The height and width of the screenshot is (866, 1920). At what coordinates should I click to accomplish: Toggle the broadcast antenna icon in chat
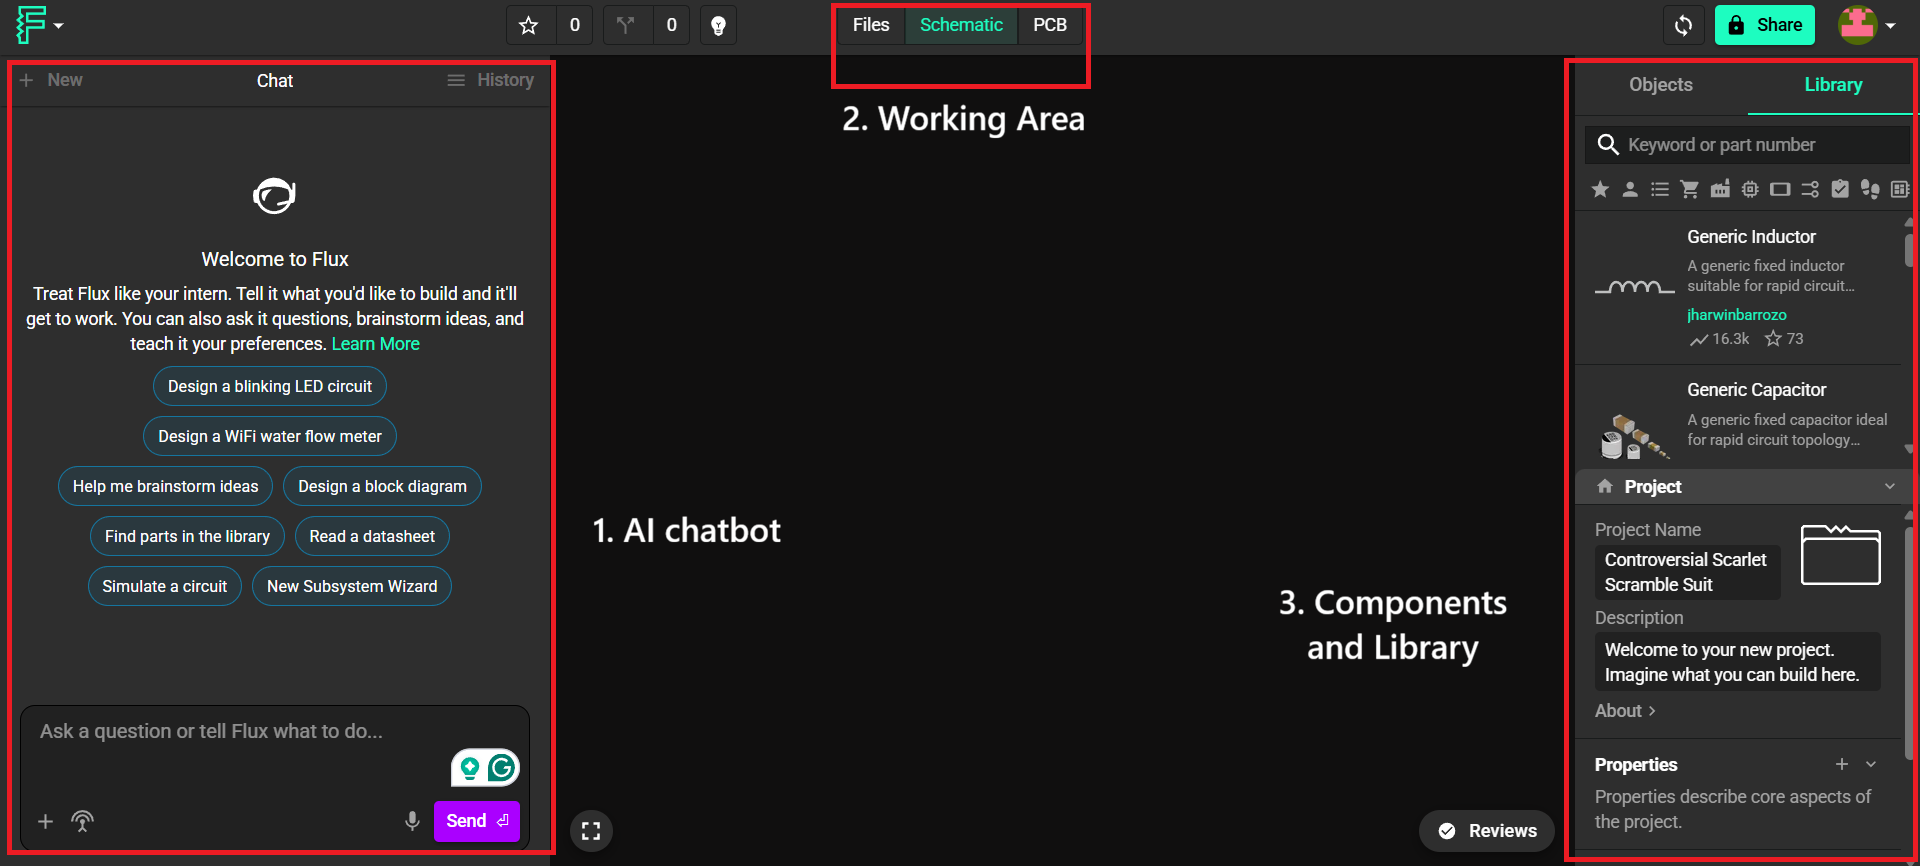pos(83,821)
